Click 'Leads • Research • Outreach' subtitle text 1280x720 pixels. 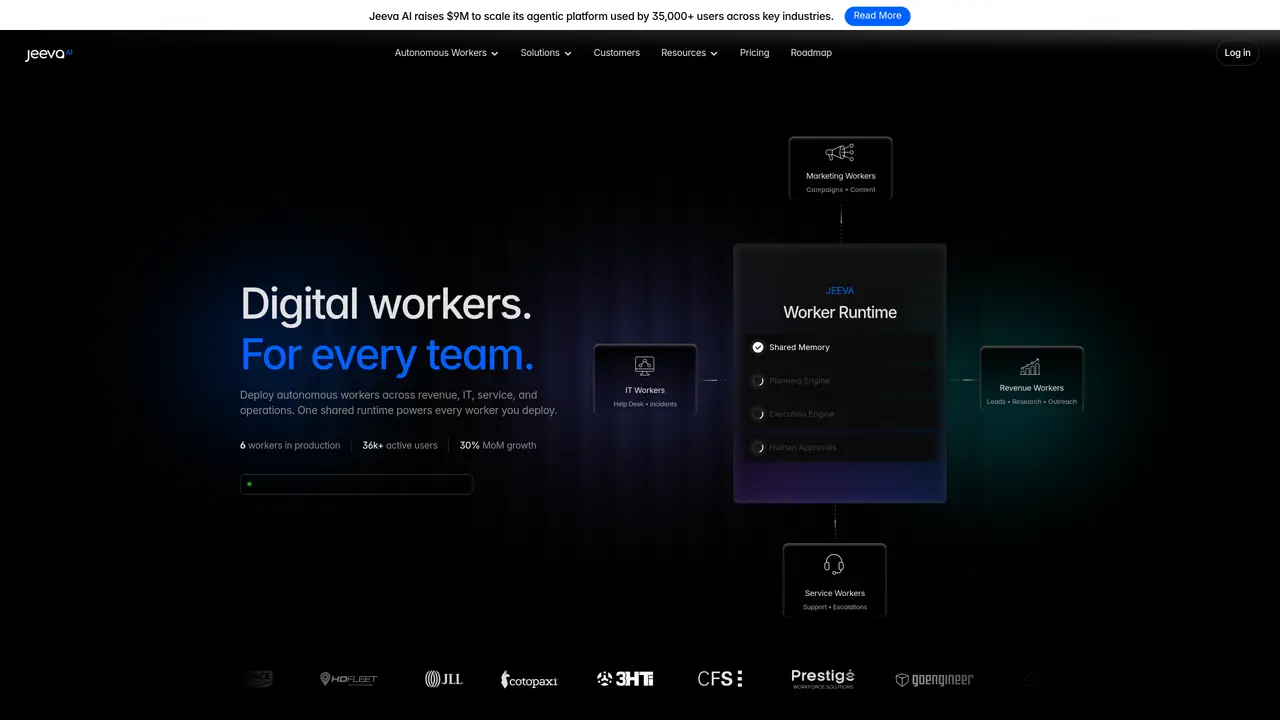[x=1031, y=402]
